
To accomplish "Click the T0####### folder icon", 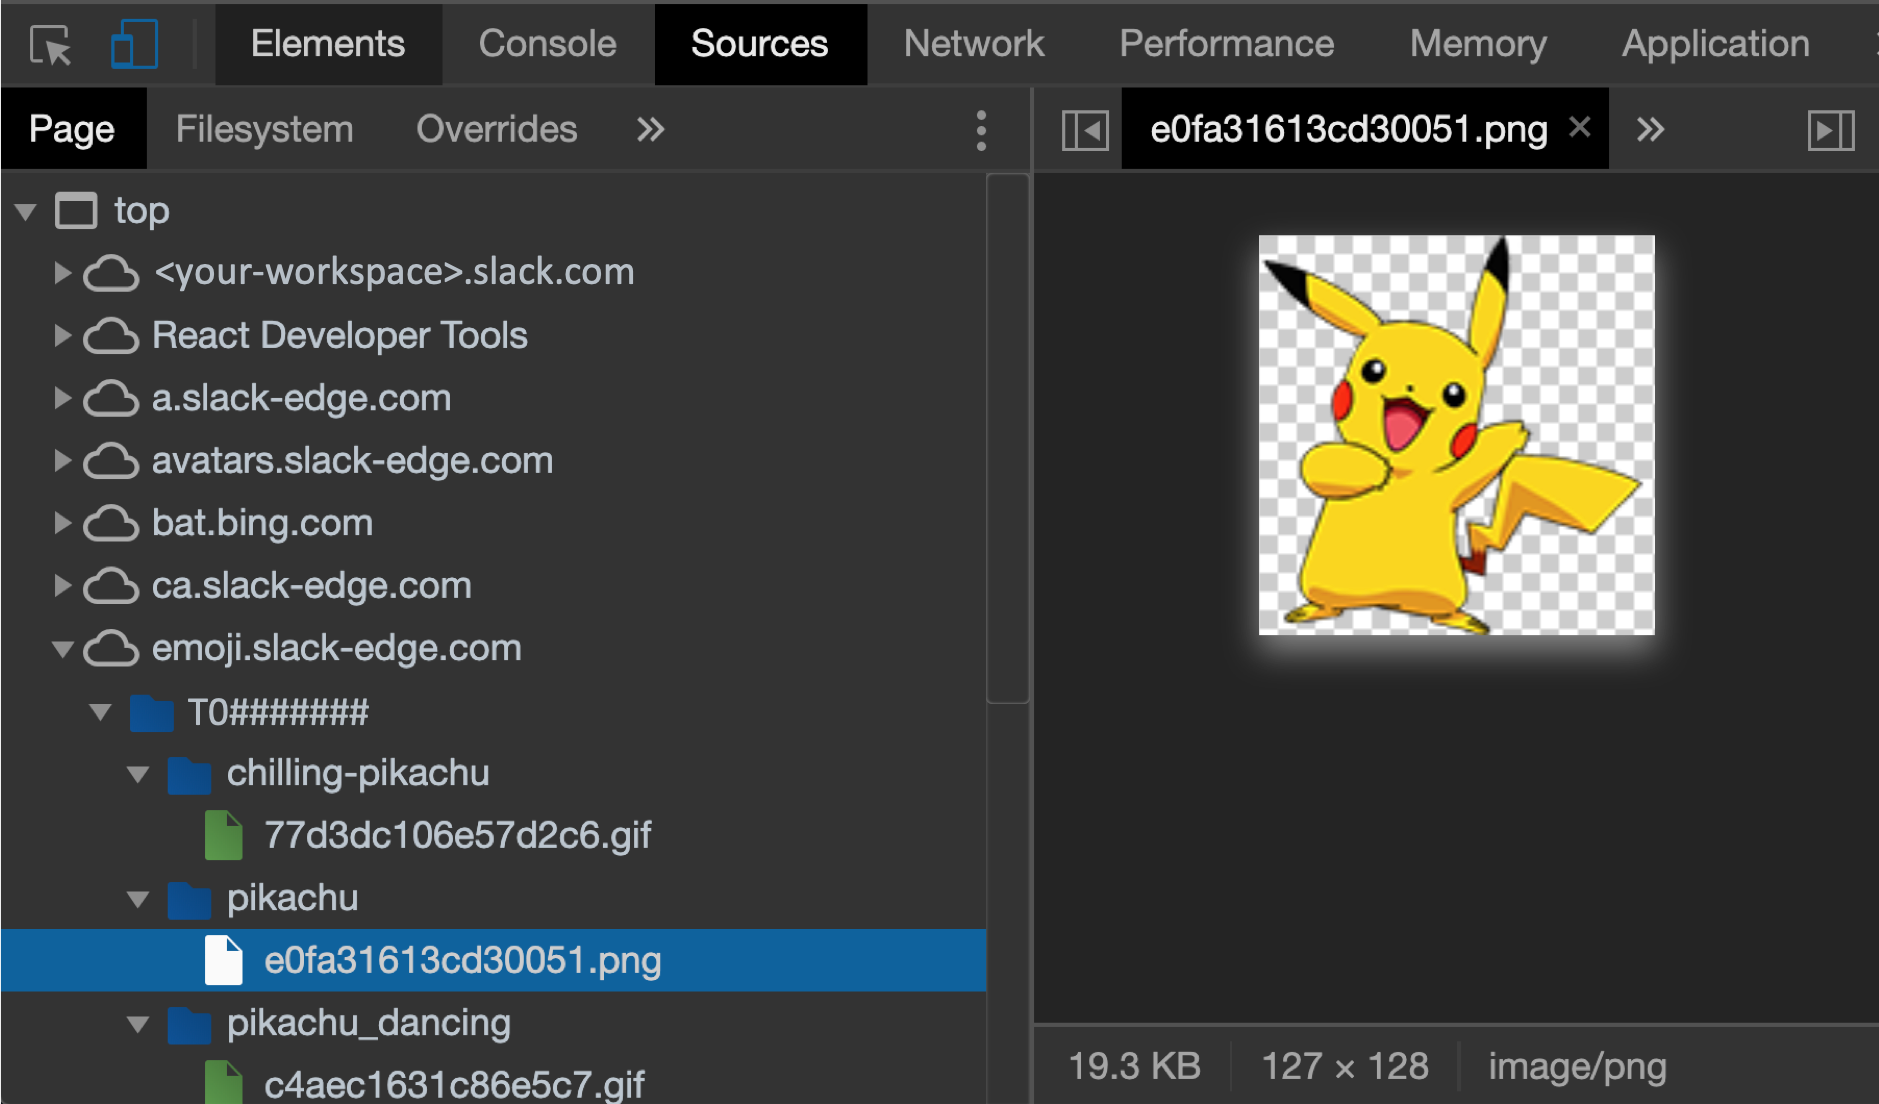I will [x=151, y=713].
